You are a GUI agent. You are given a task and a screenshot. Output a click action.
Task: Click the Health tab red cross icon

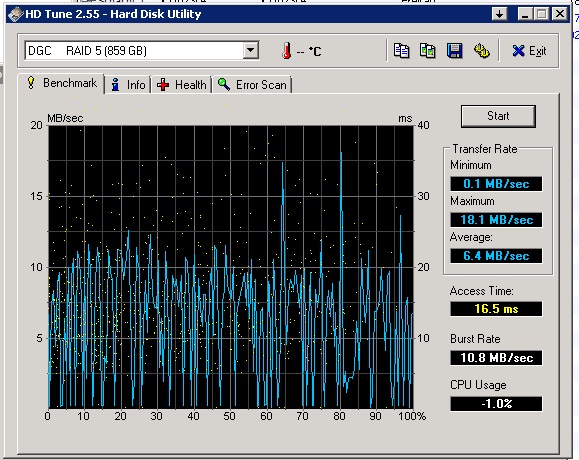click(x=163, y=85)
